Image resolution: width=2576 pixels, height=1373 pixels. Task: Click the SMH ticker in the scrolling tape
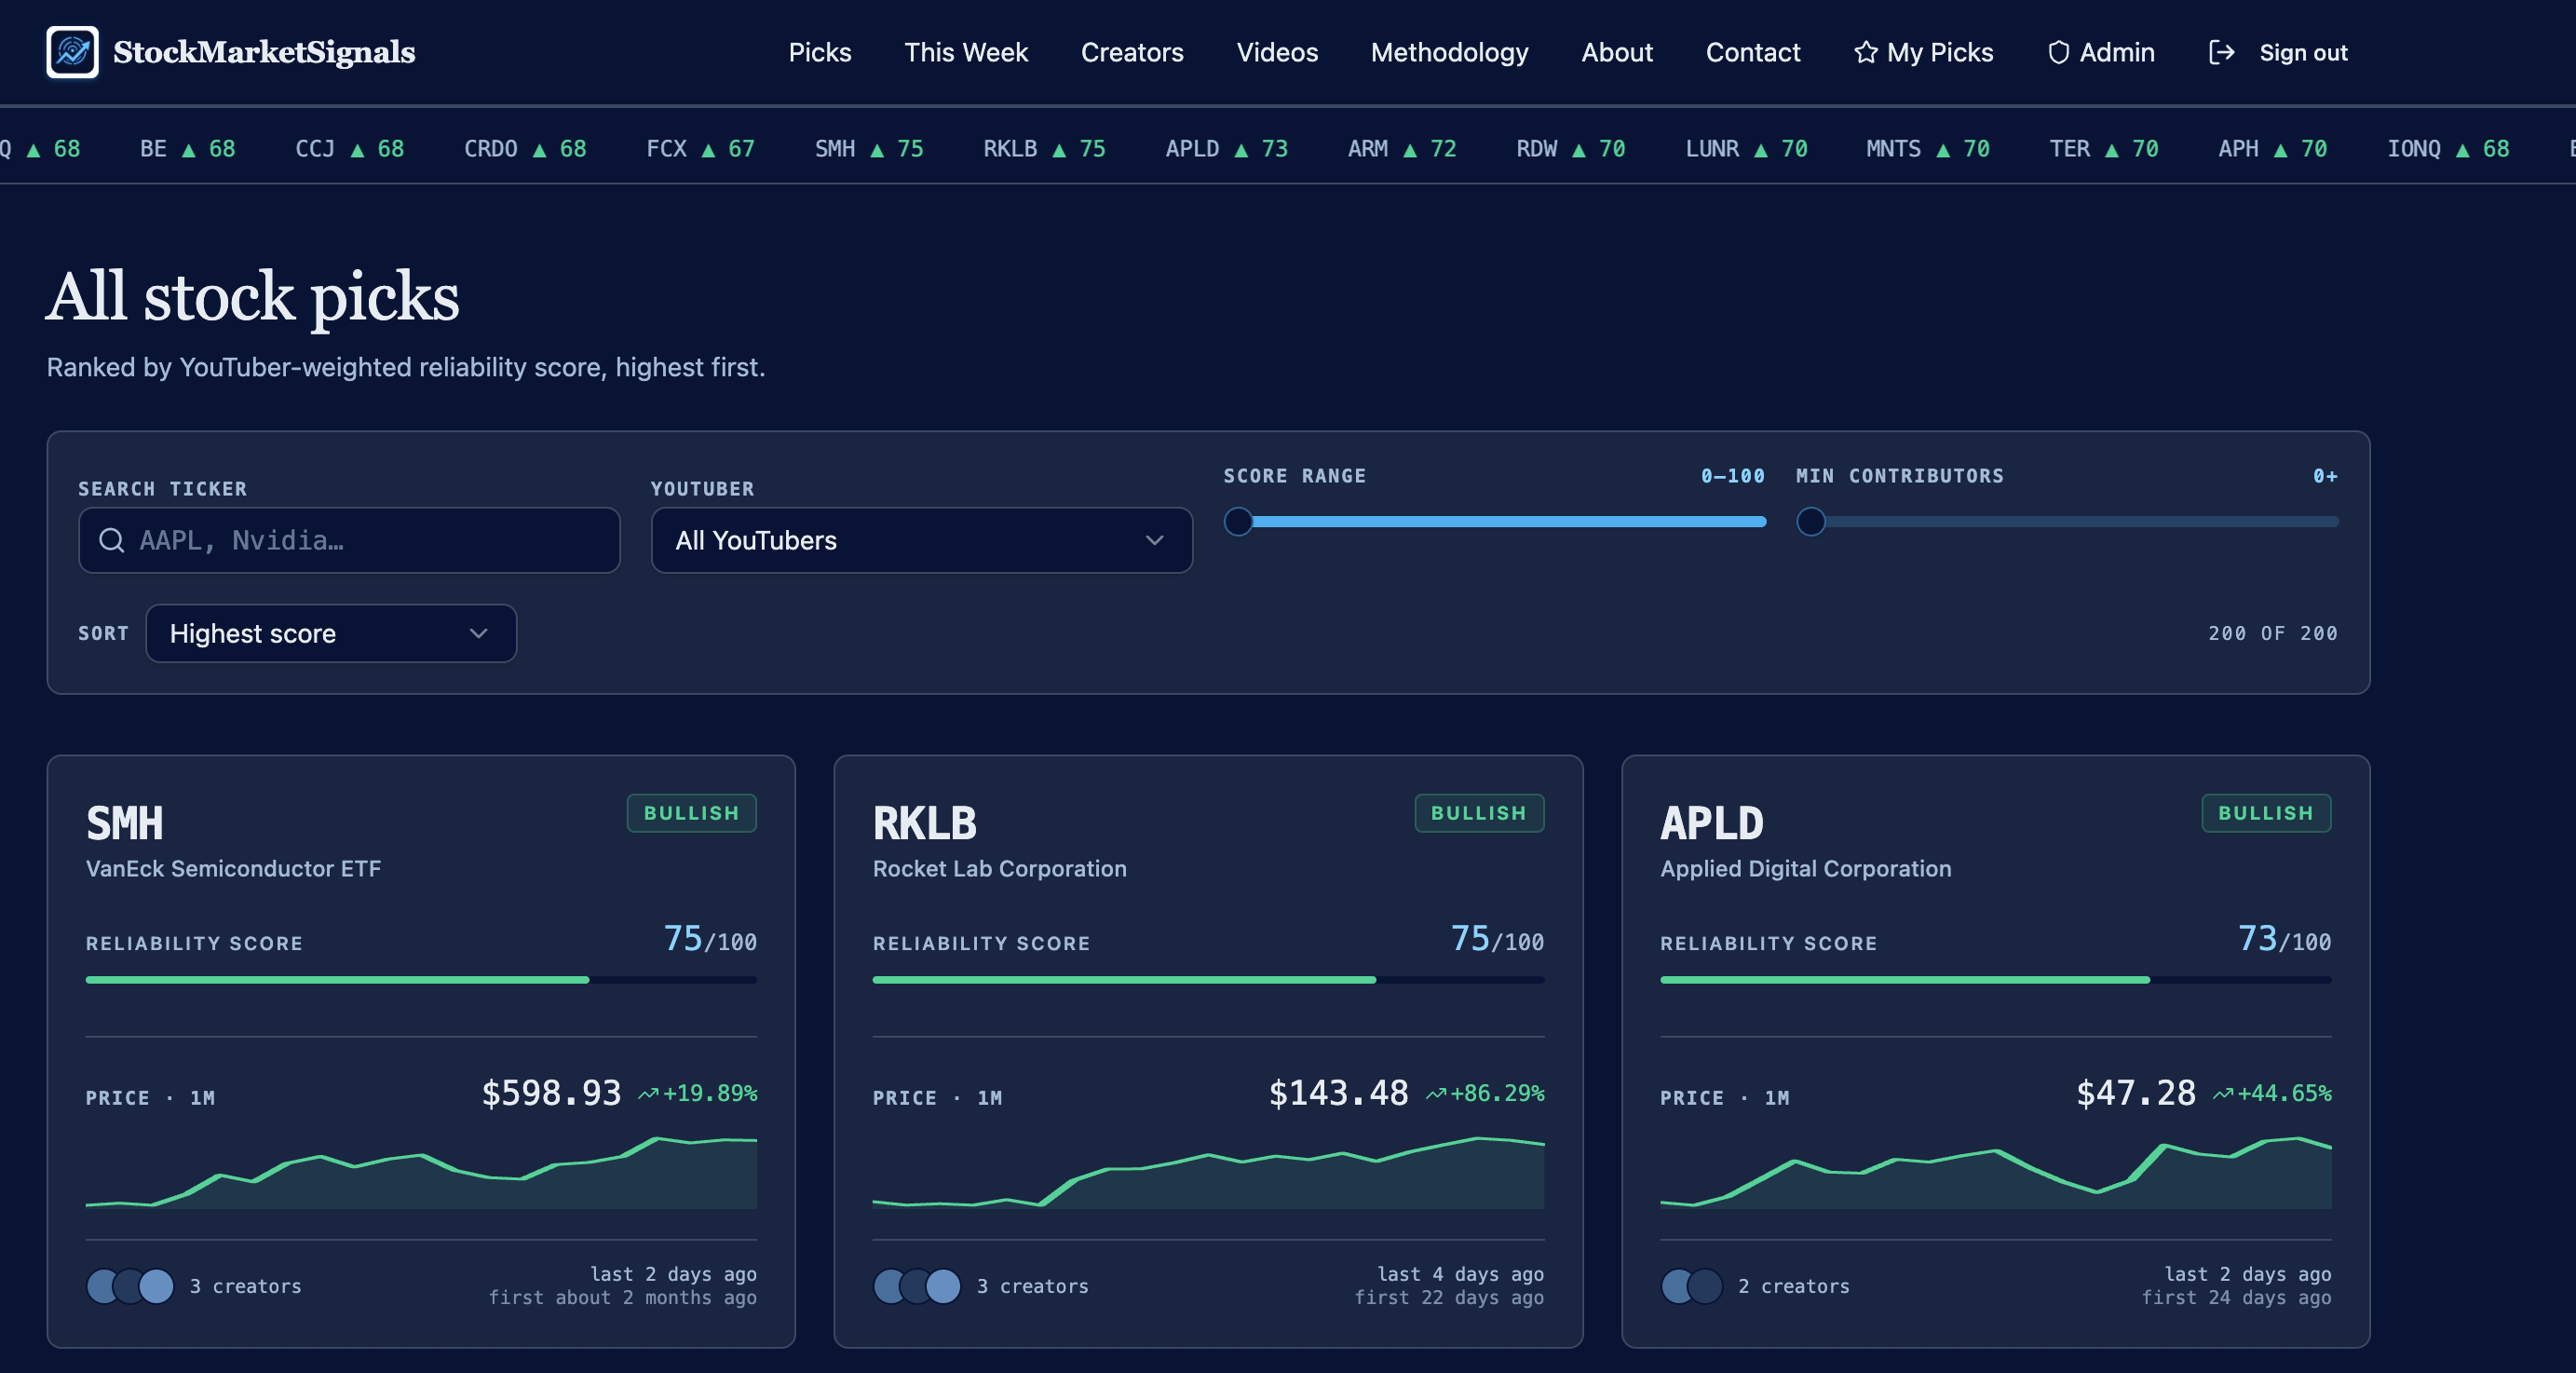click(869, 149)
